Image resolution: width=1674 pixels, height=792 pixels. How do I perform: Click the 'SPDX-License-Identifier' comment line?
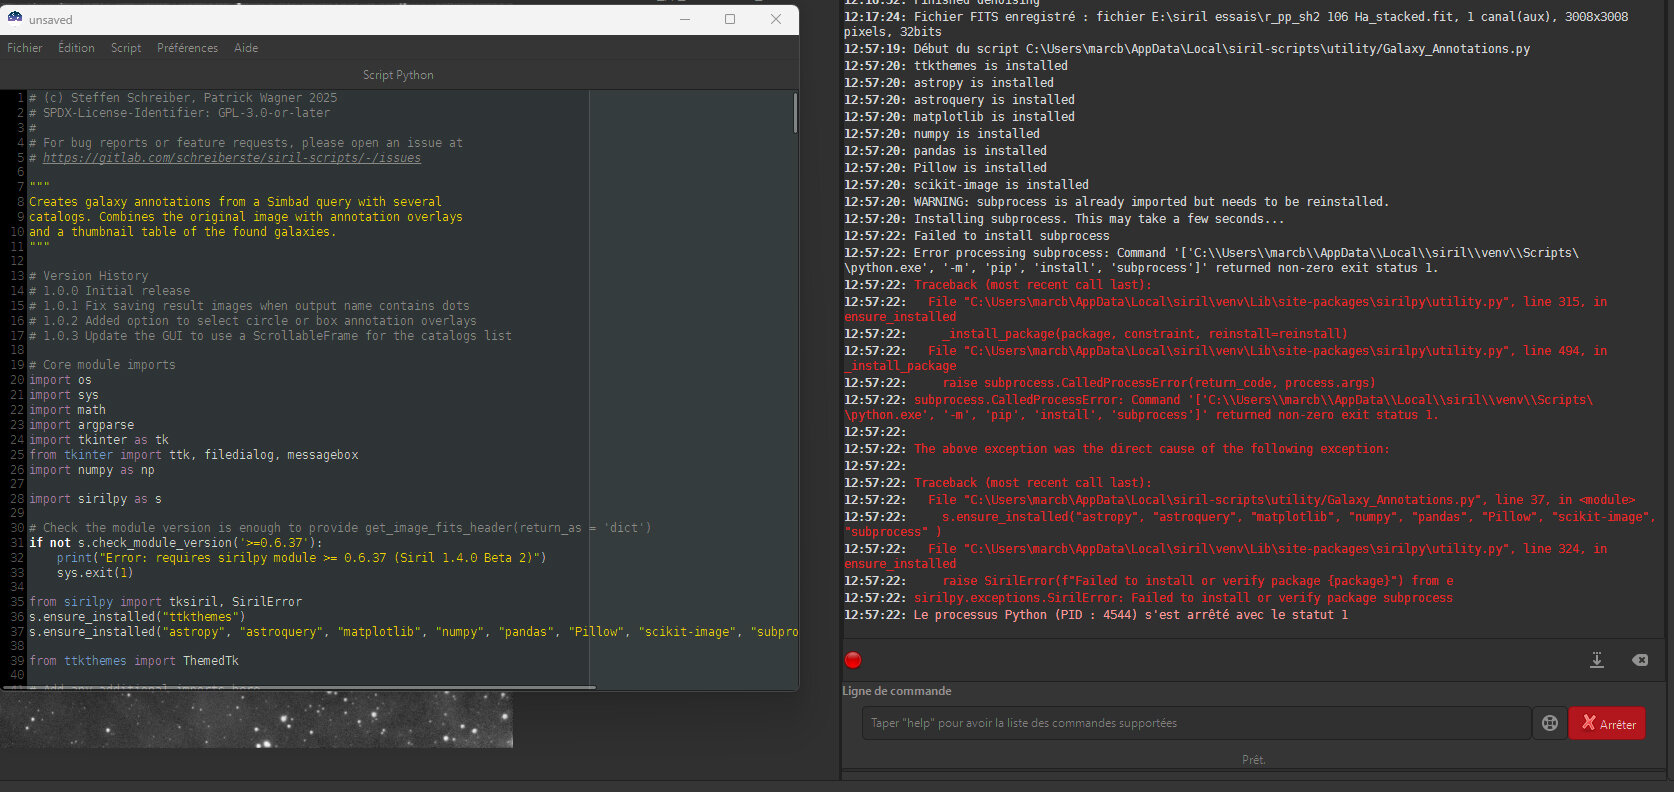pos(179,113)
